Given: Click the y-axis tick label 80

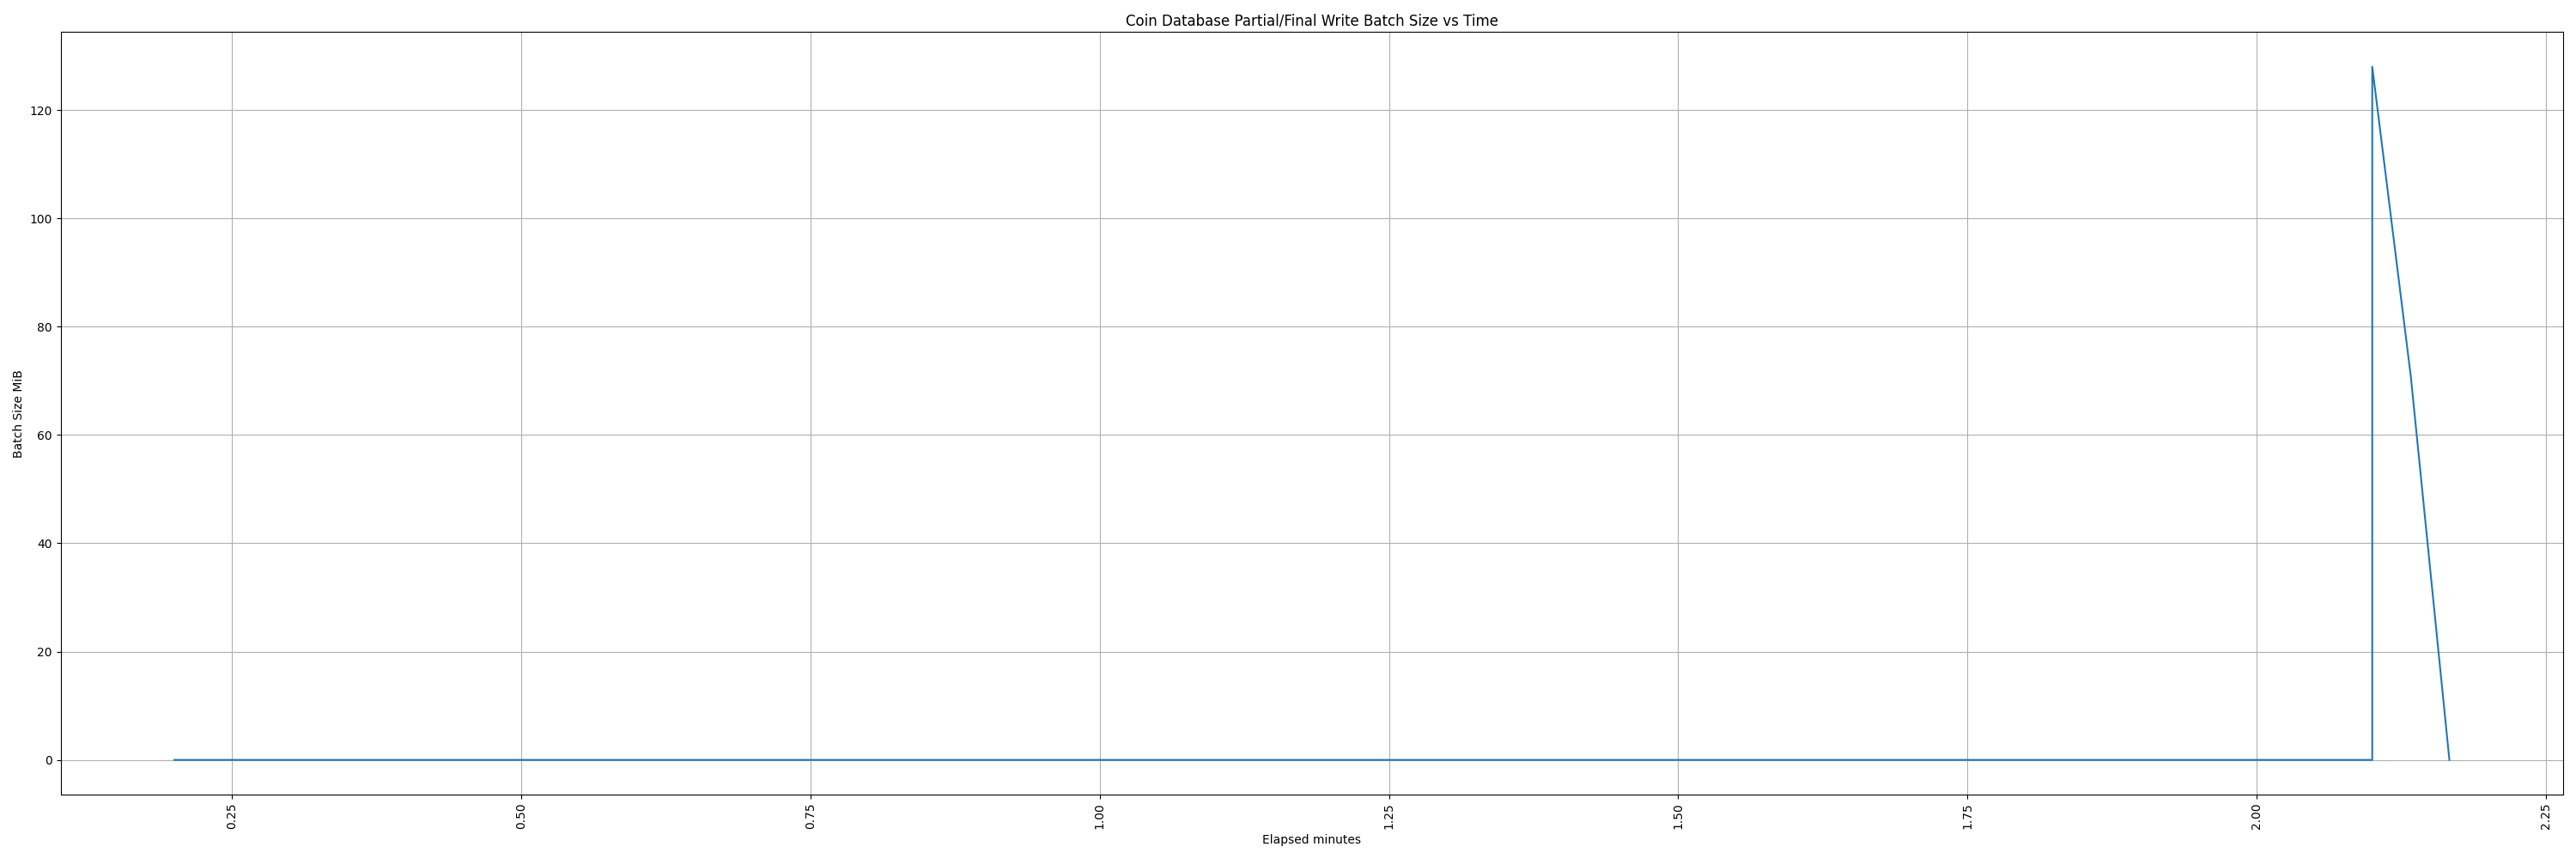Looking at the screenshot, I should tap(44, 327).
